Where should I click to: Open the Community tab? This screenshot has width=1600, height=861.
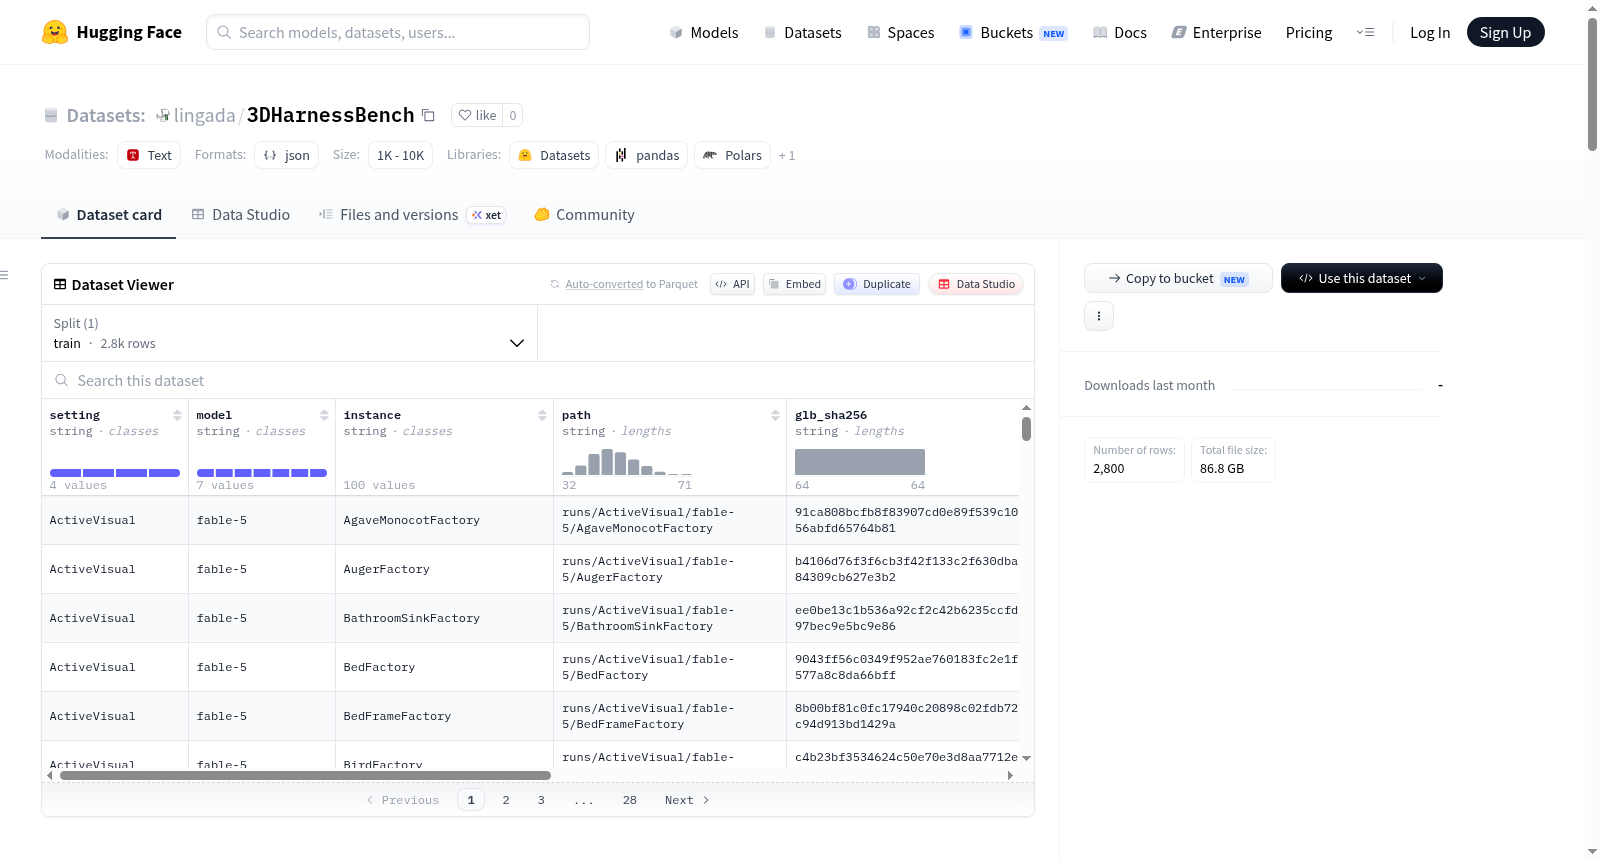coord(584,214)
